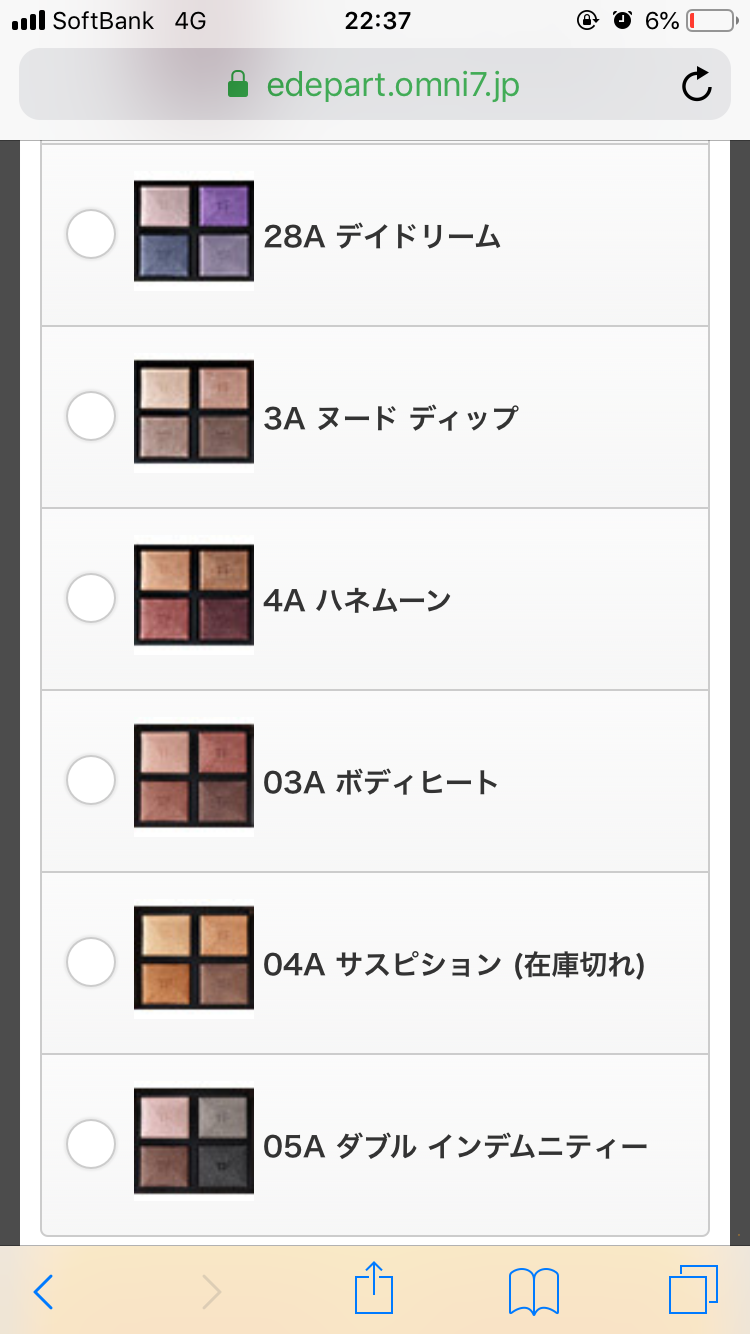Tap the green padlock security icon
The width and height of the screenshot is (750, 1334).
click(x=238, y=85)
